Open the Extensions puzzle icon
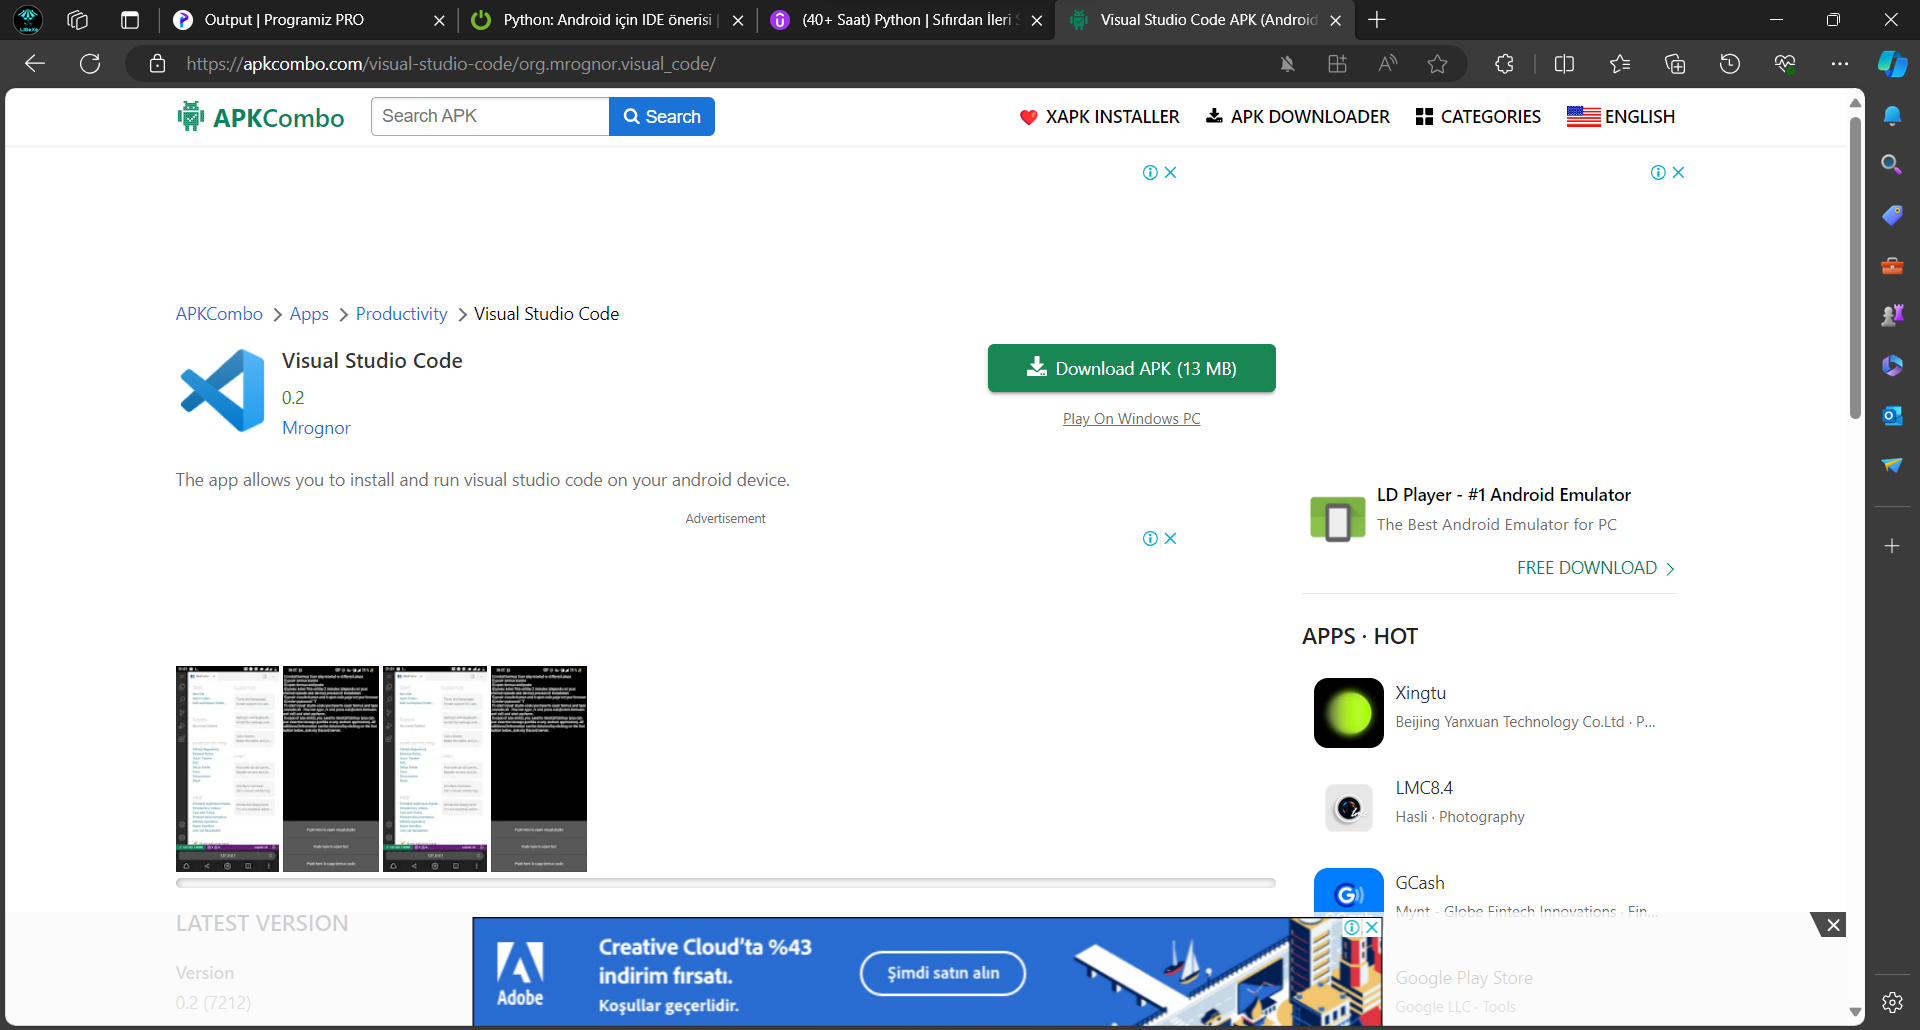 point(1504,64)
